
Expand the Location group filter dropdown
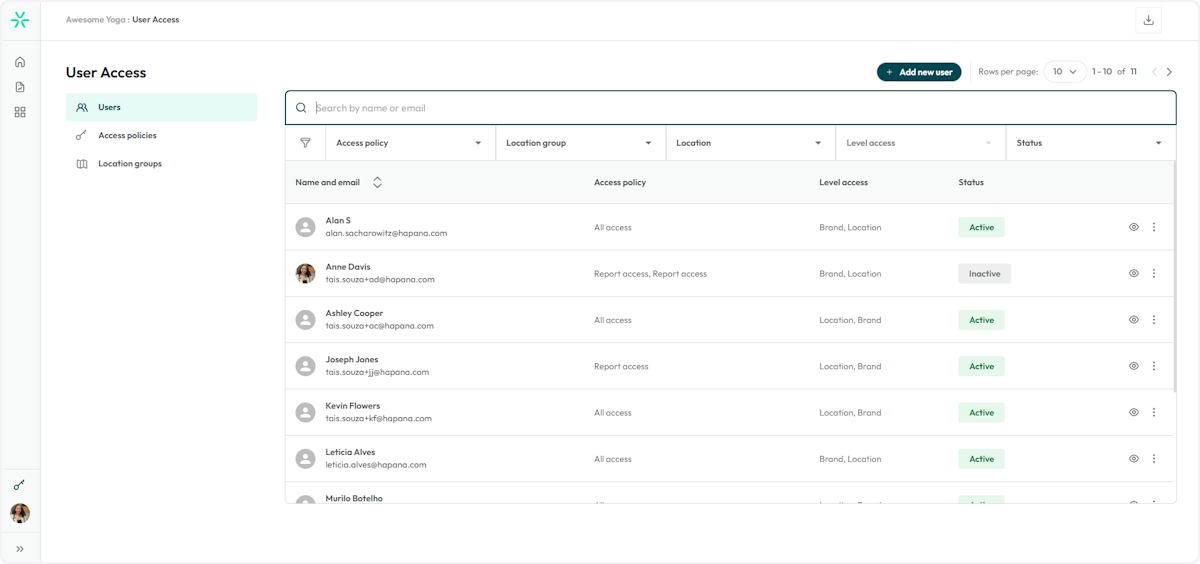point(580,143)
